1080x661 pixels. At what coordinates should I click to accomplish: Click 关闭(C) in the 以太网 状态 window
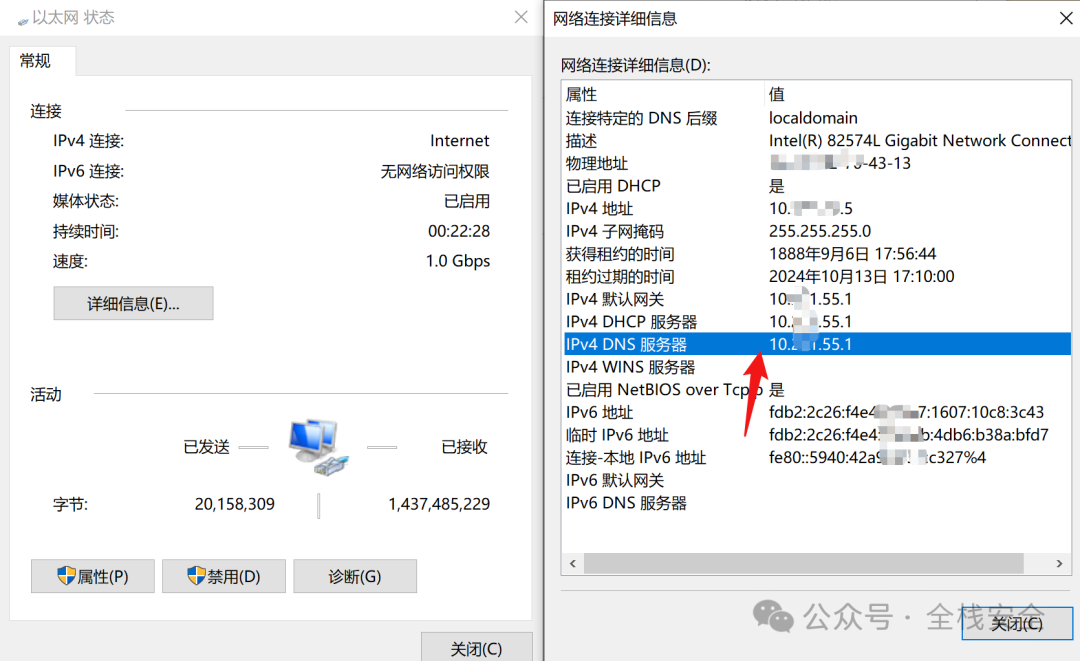tap(477, 648)
